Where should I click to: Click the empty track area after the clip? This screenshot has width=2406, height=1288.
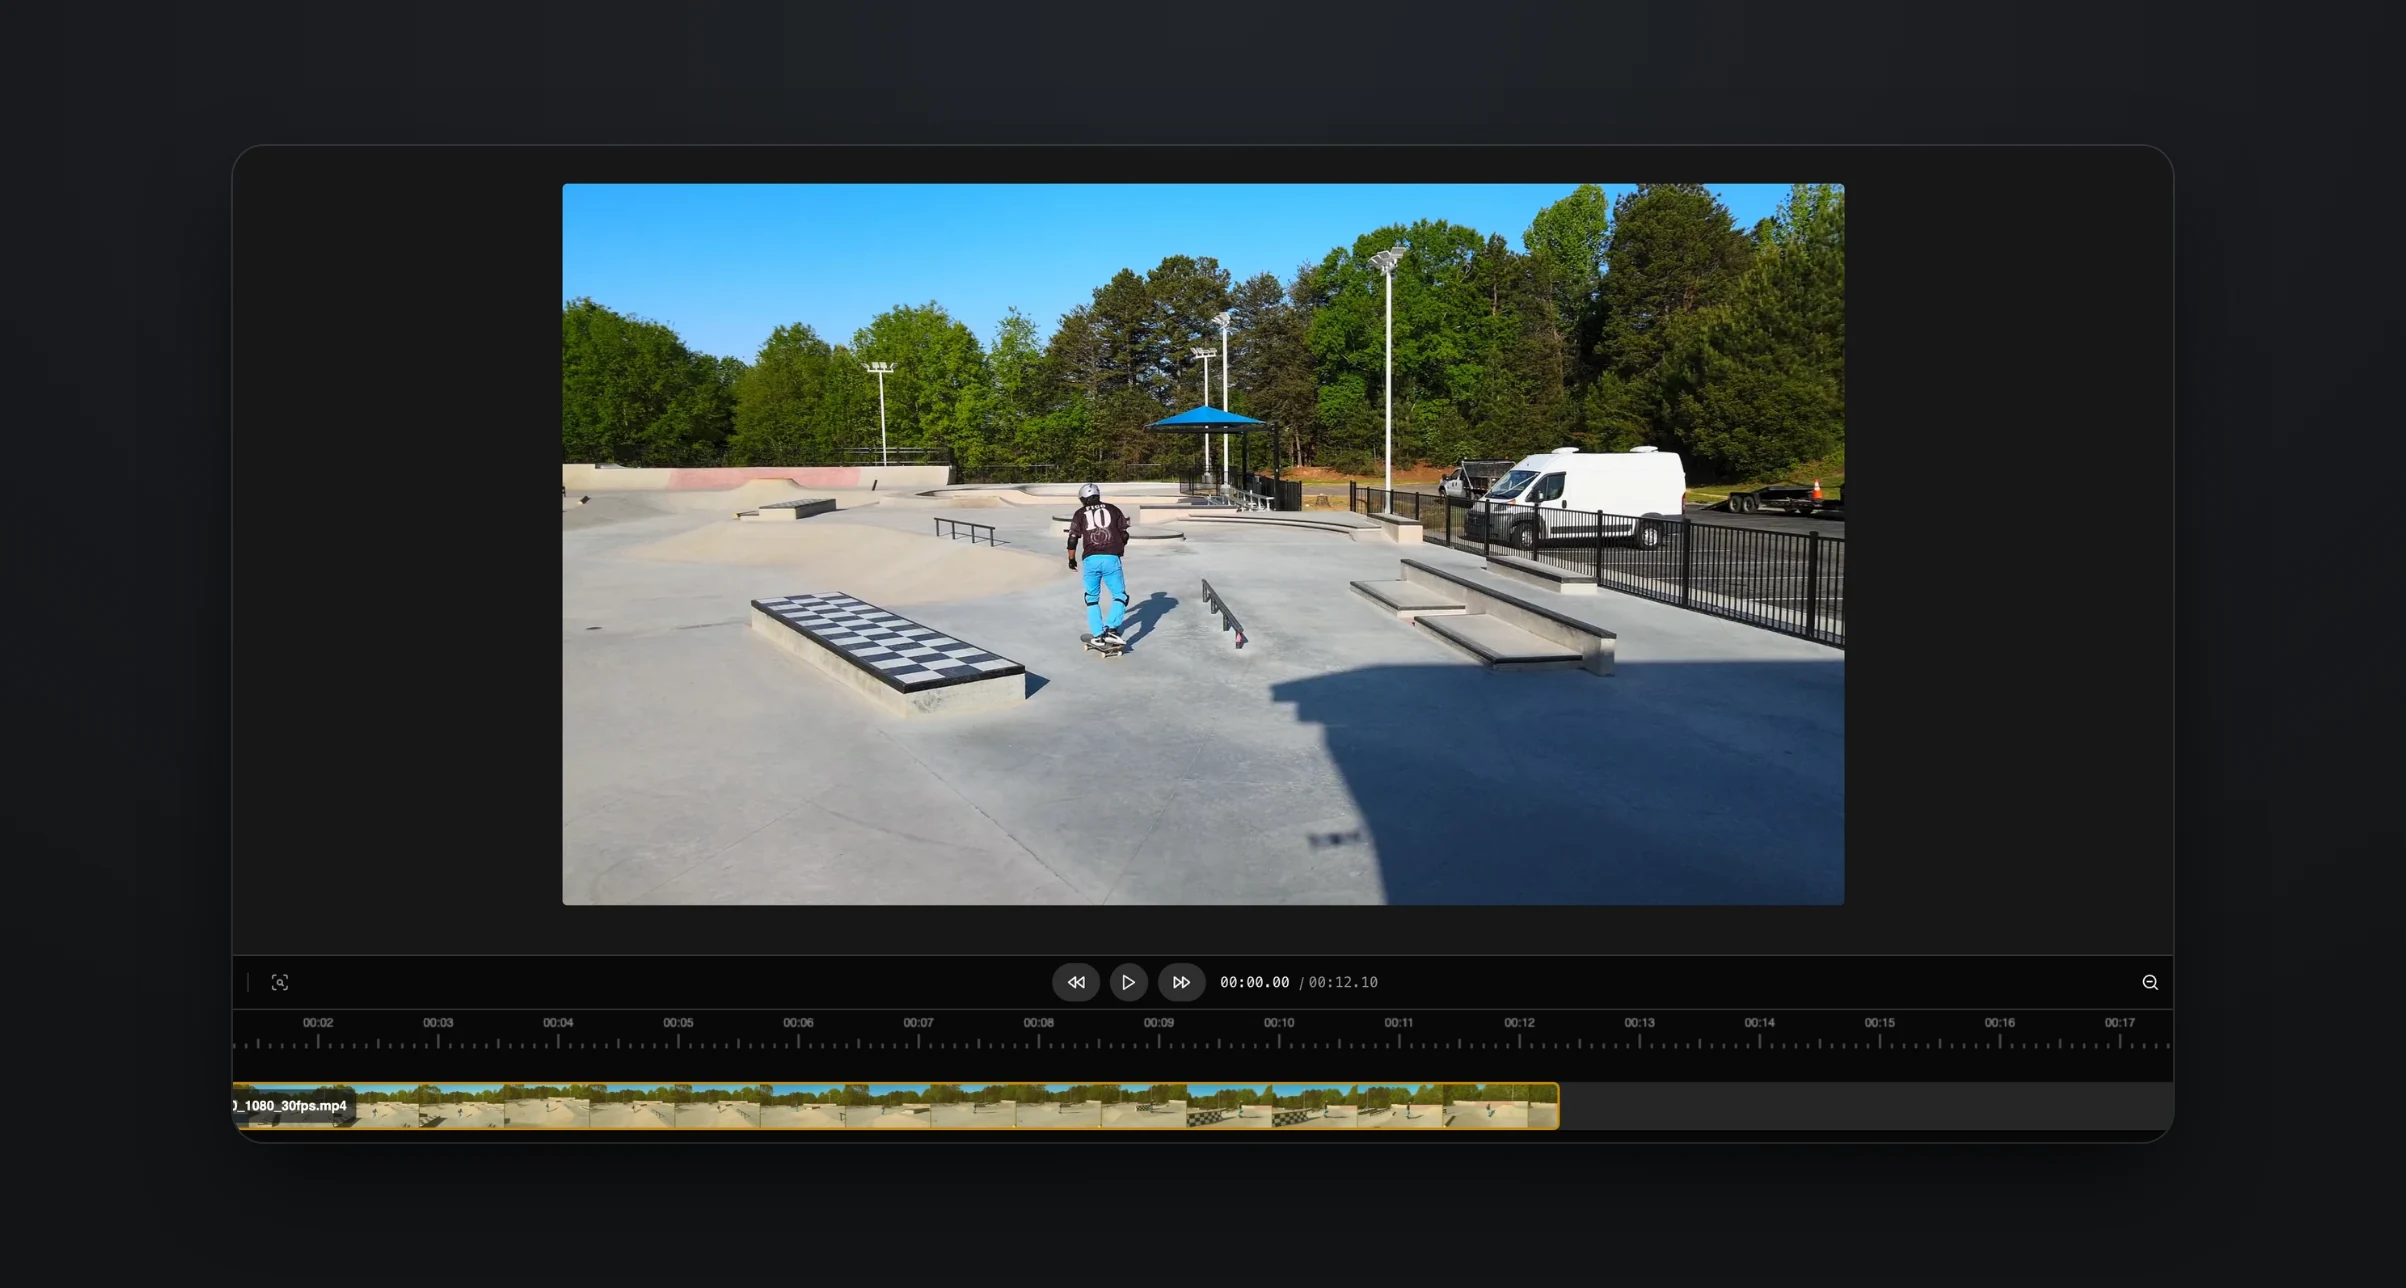[1866, 1106]
